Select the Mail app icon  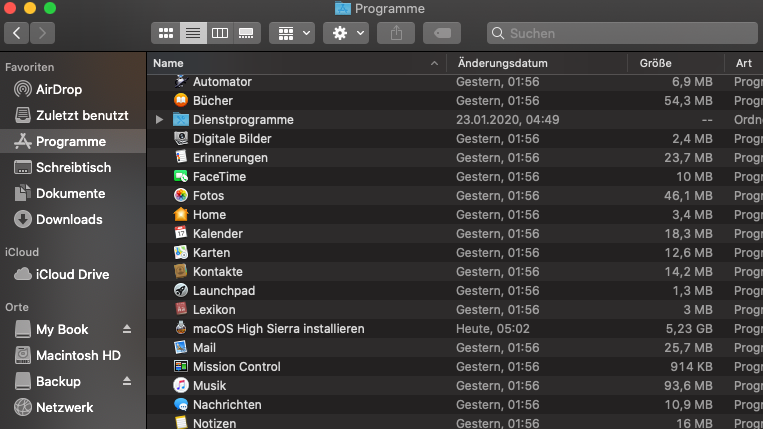pyautogui.click(x=180, y=348)
